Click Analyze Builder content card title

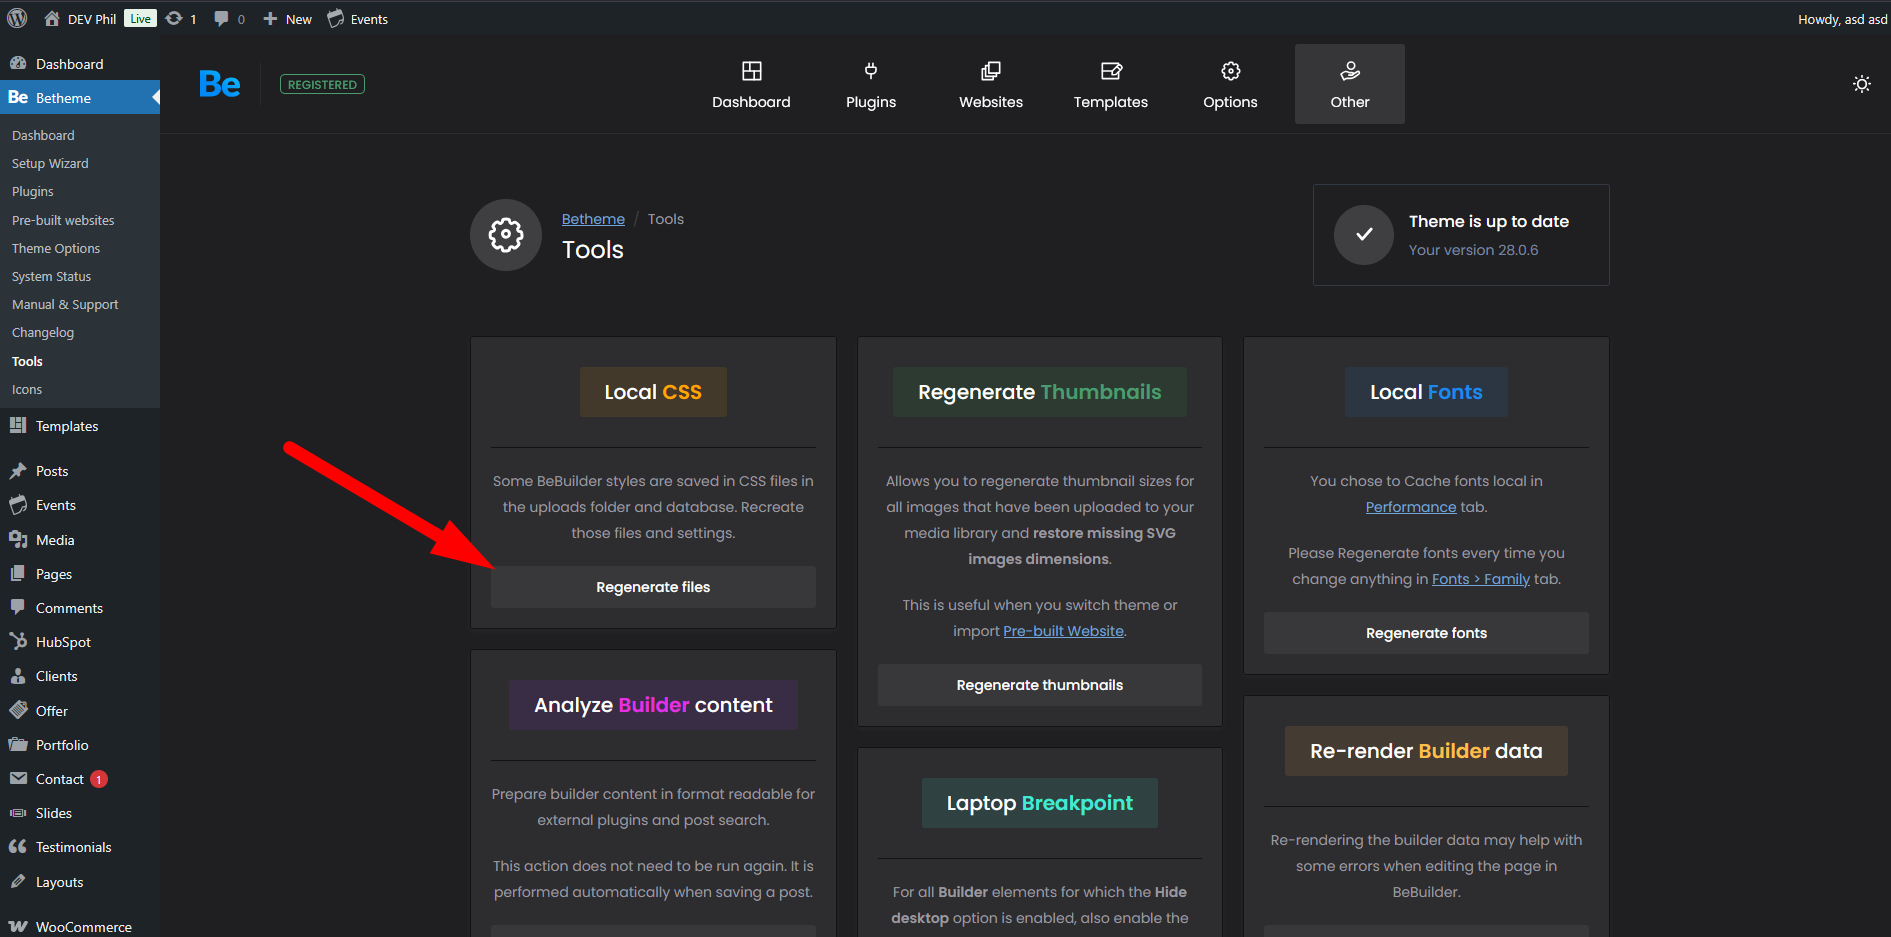coord(653,705)
